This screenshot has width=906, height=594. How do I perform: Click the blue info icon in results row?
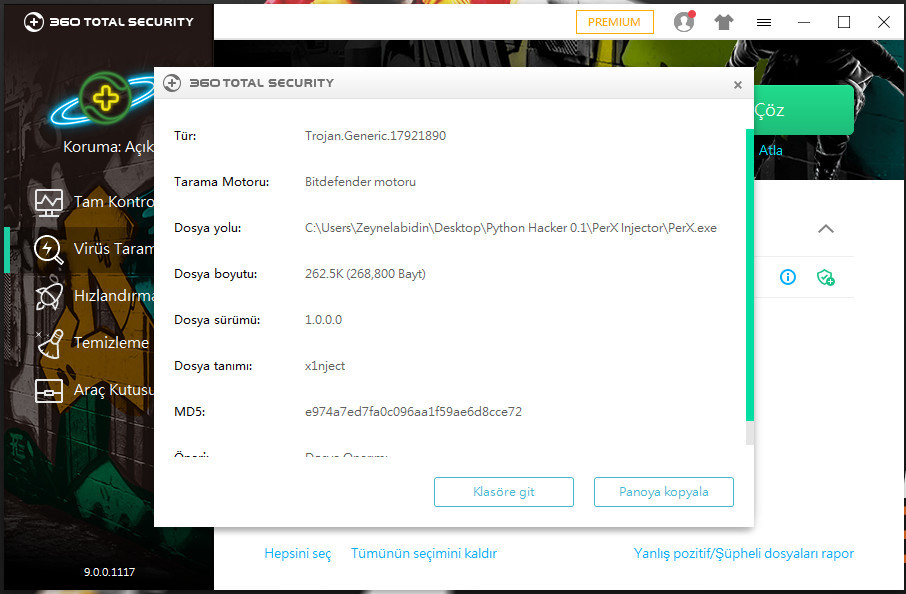(x=788, y=277)
